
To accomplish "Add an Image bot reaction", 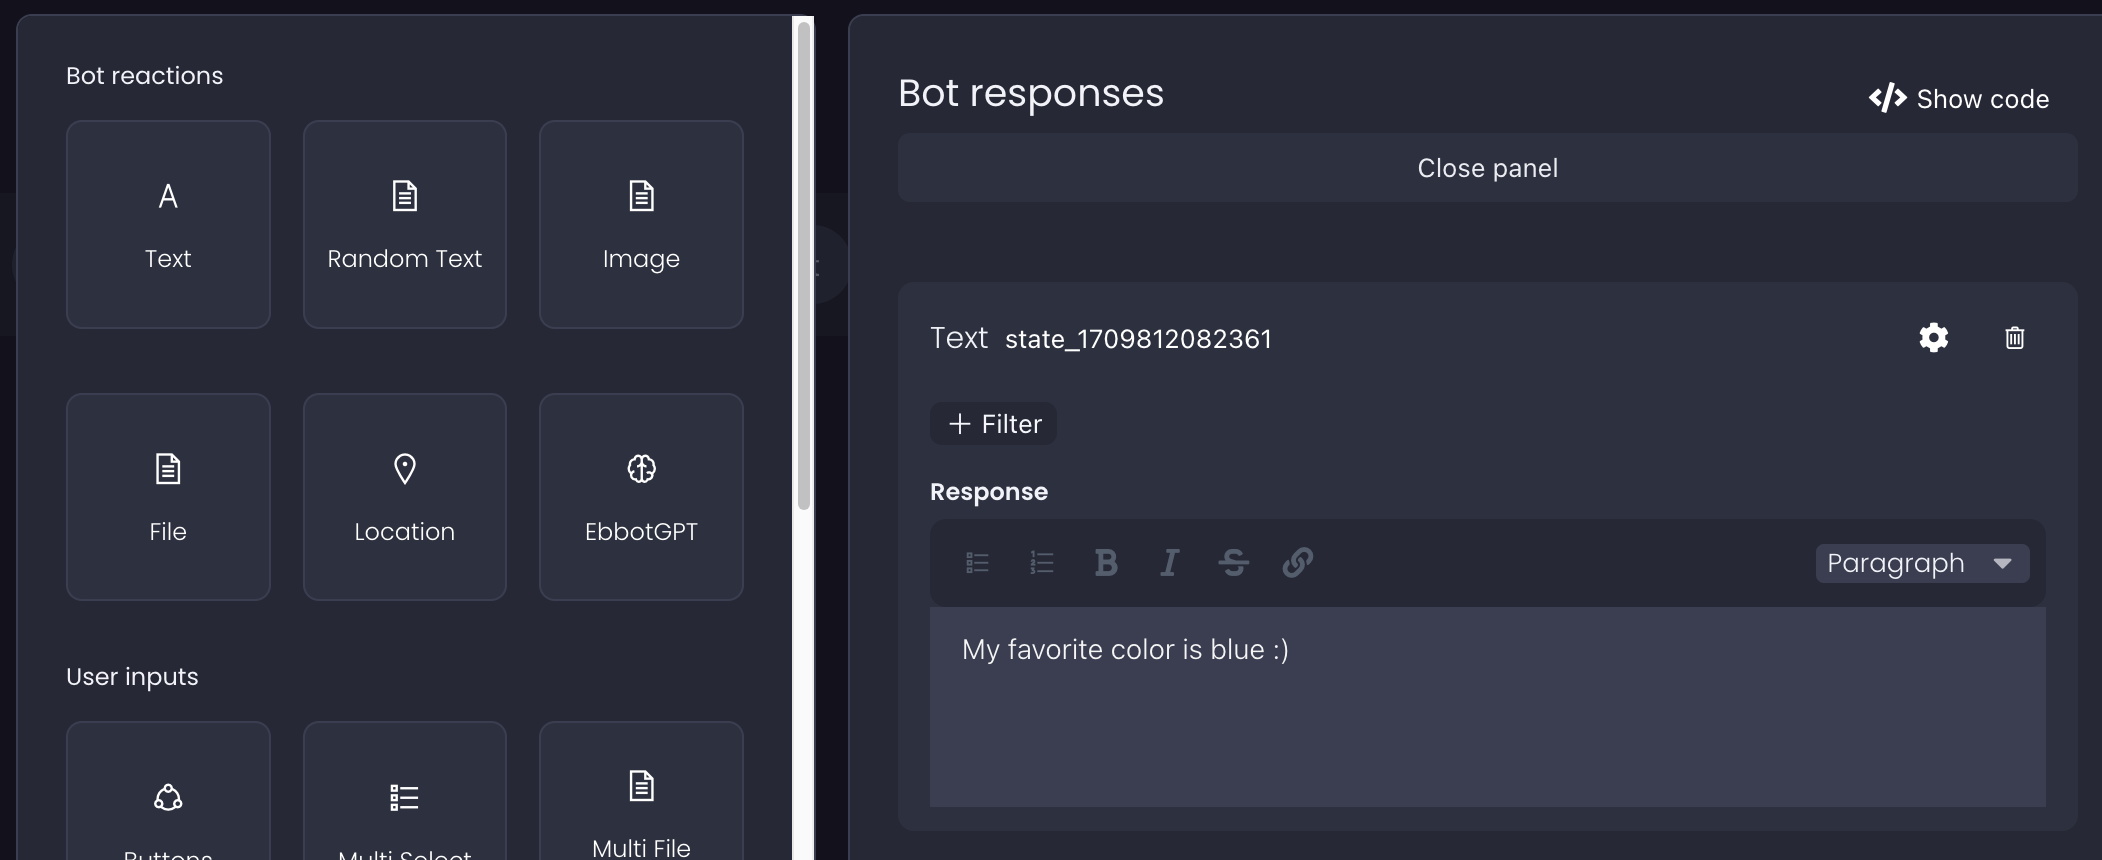I will coord(641,225).
